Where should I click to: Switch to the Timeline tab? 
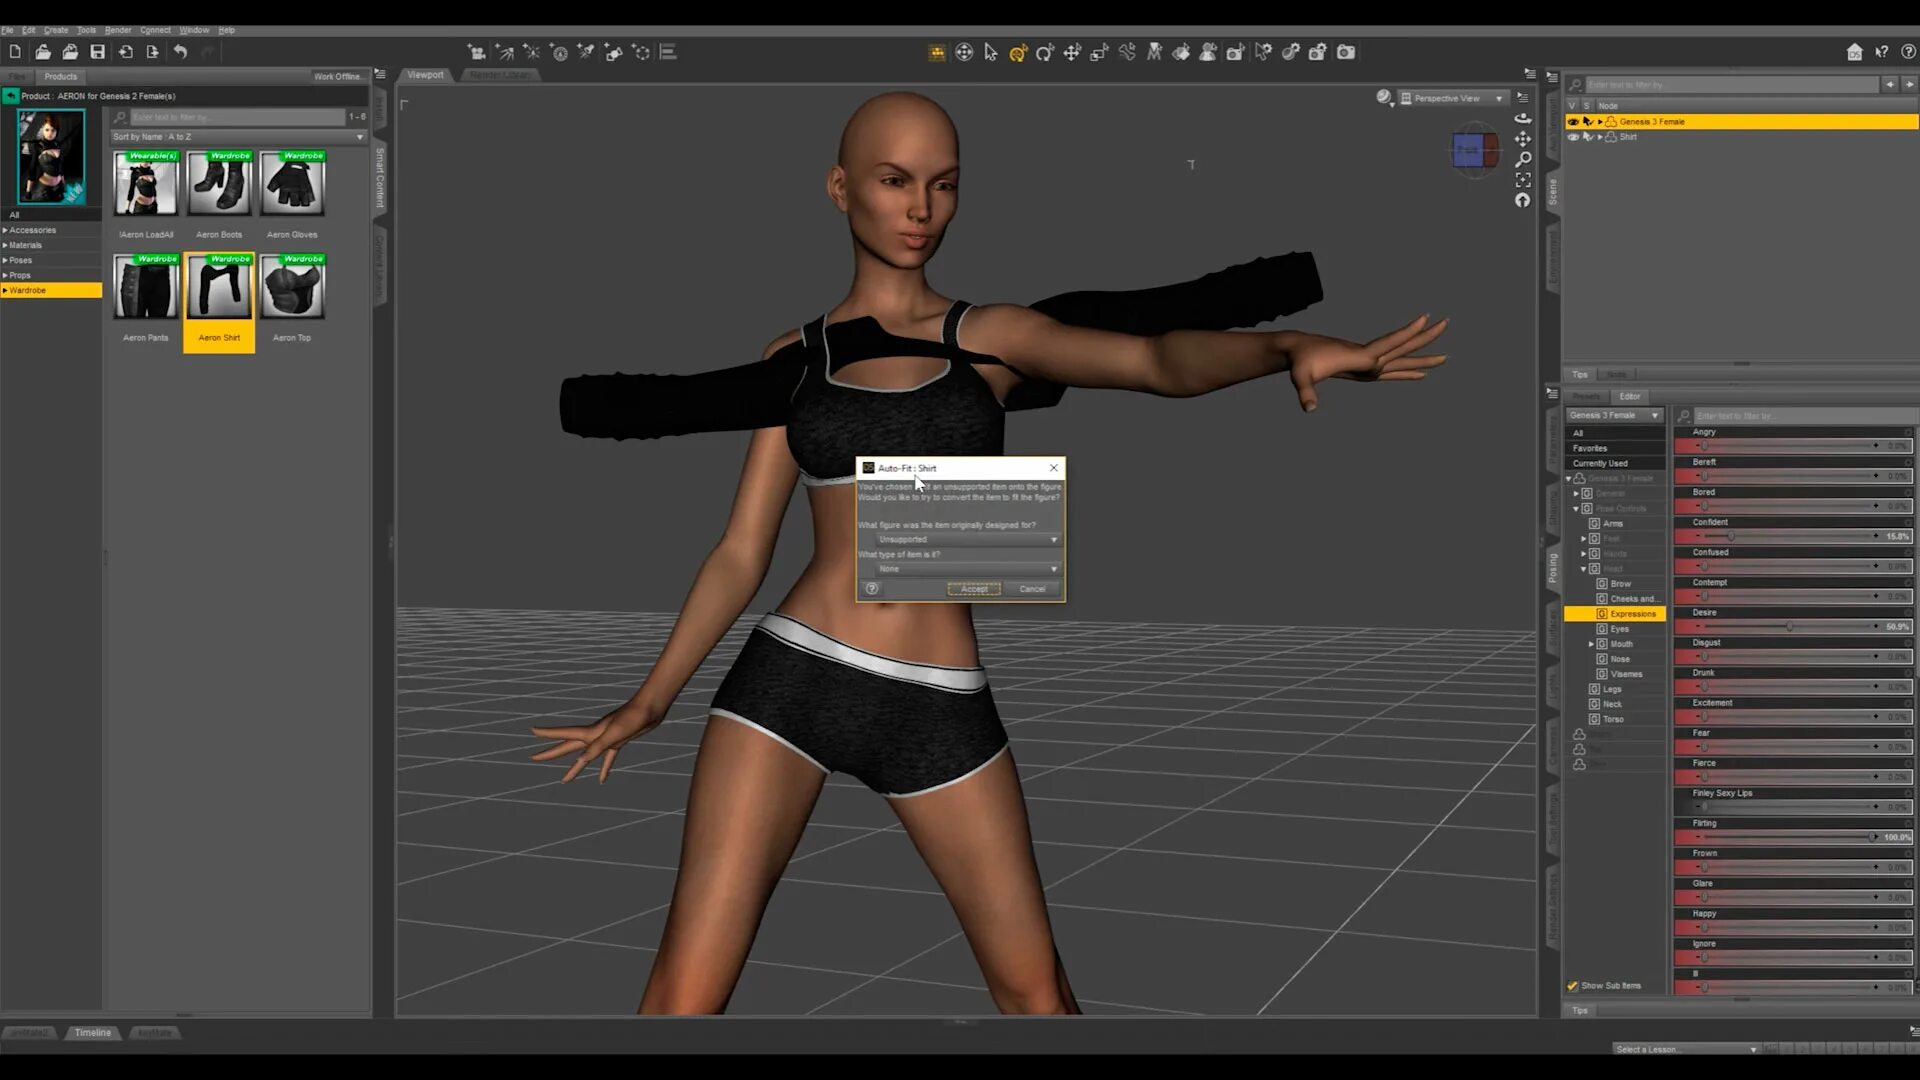point(92,1032)
